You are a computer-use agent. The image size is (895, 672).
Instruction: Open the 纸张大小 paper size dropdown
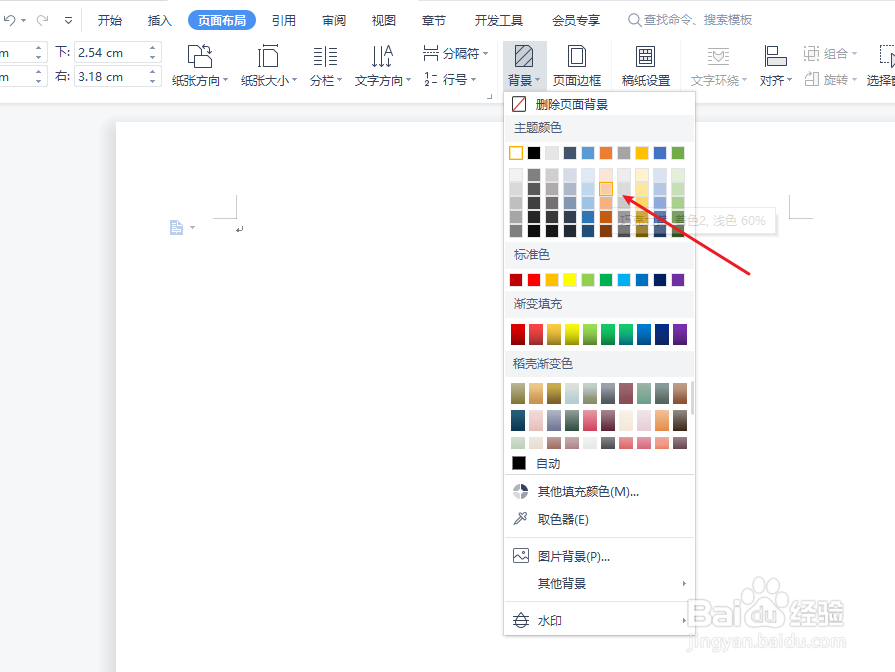269,66
